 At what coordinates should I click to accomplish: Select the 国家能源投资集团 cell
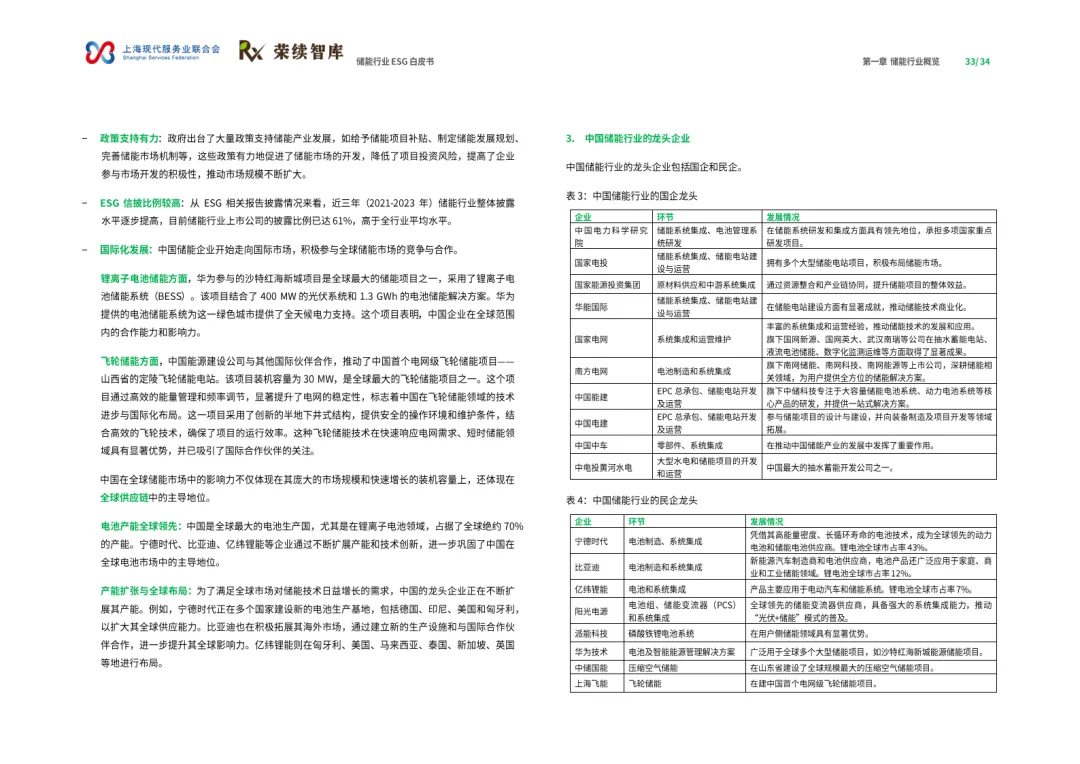click(611, 285)
